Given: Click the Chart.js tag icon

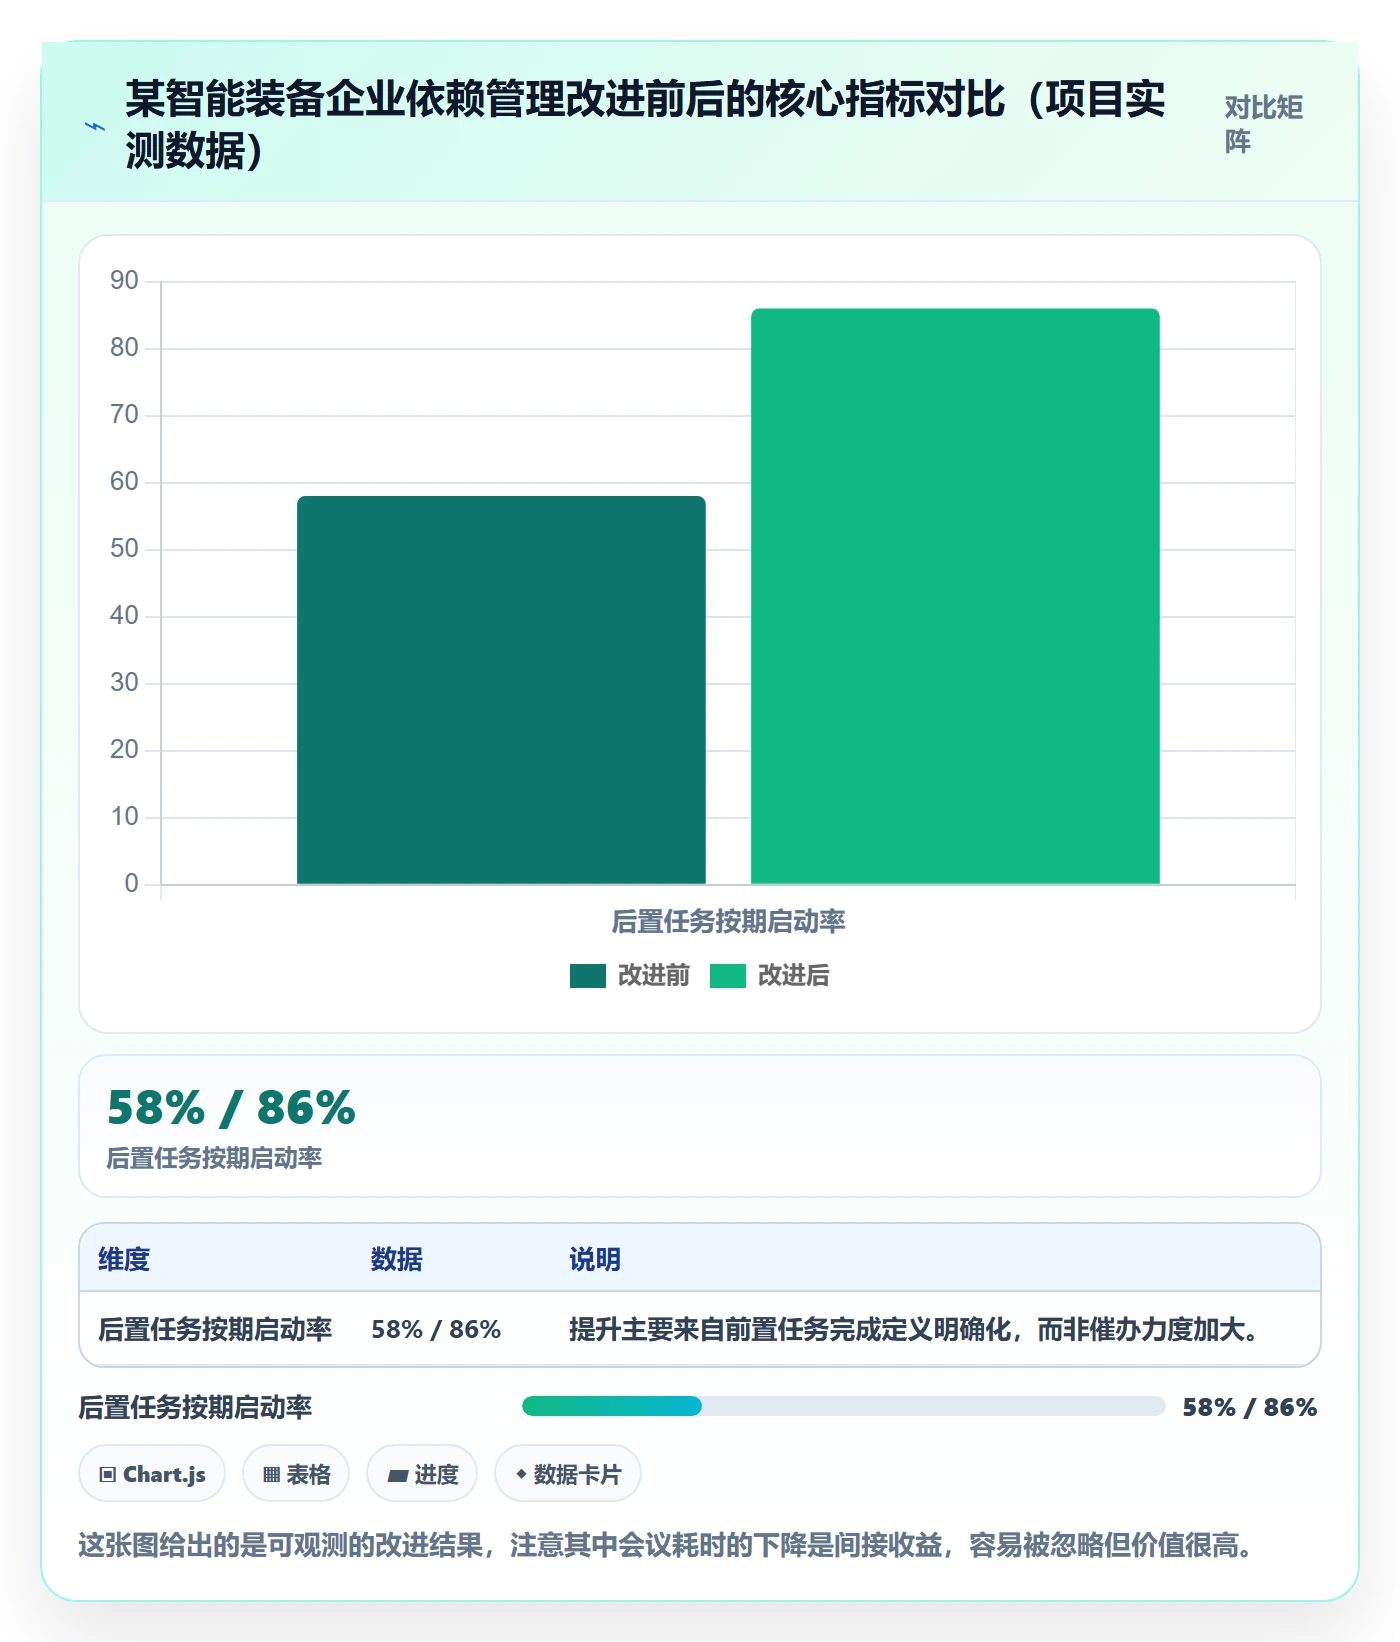Looking at the screenshot, I should point(108,1474).
